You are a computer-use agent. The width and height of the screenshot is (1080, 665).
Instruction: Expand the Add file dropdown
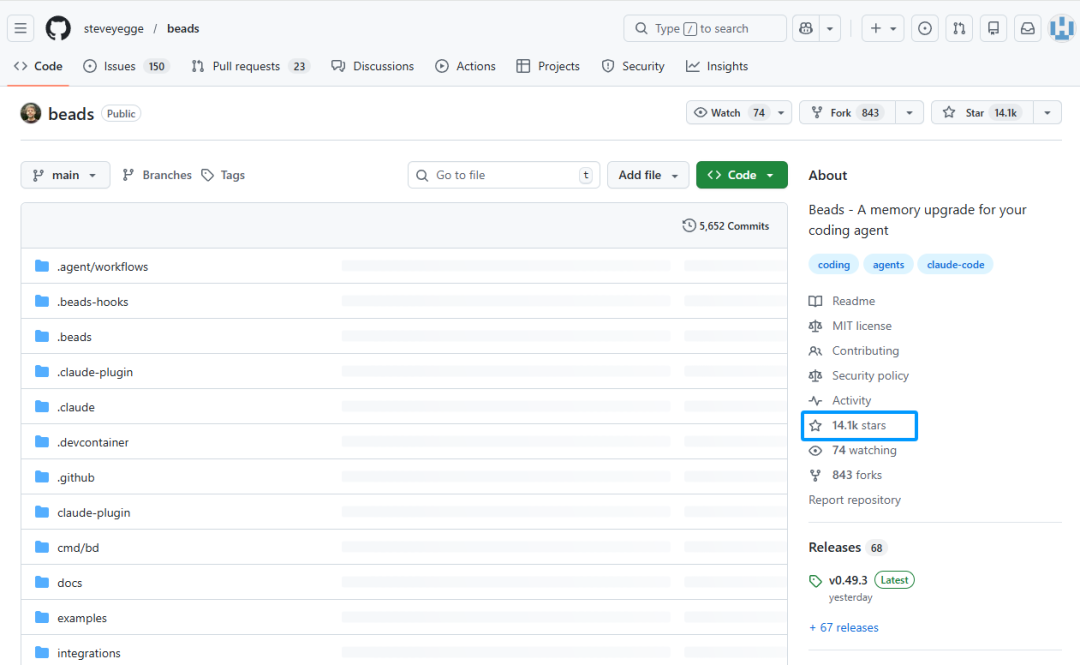click(x=648, y=175)
